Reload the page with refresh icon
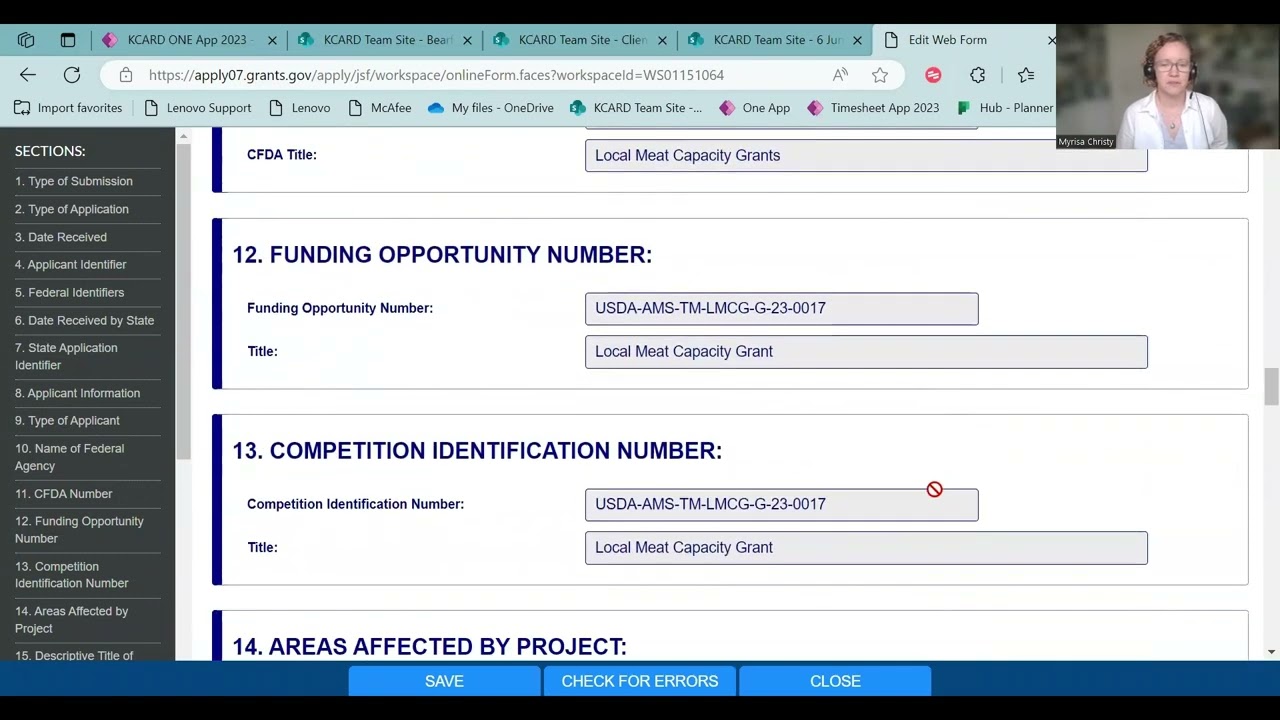 [72, 75]
